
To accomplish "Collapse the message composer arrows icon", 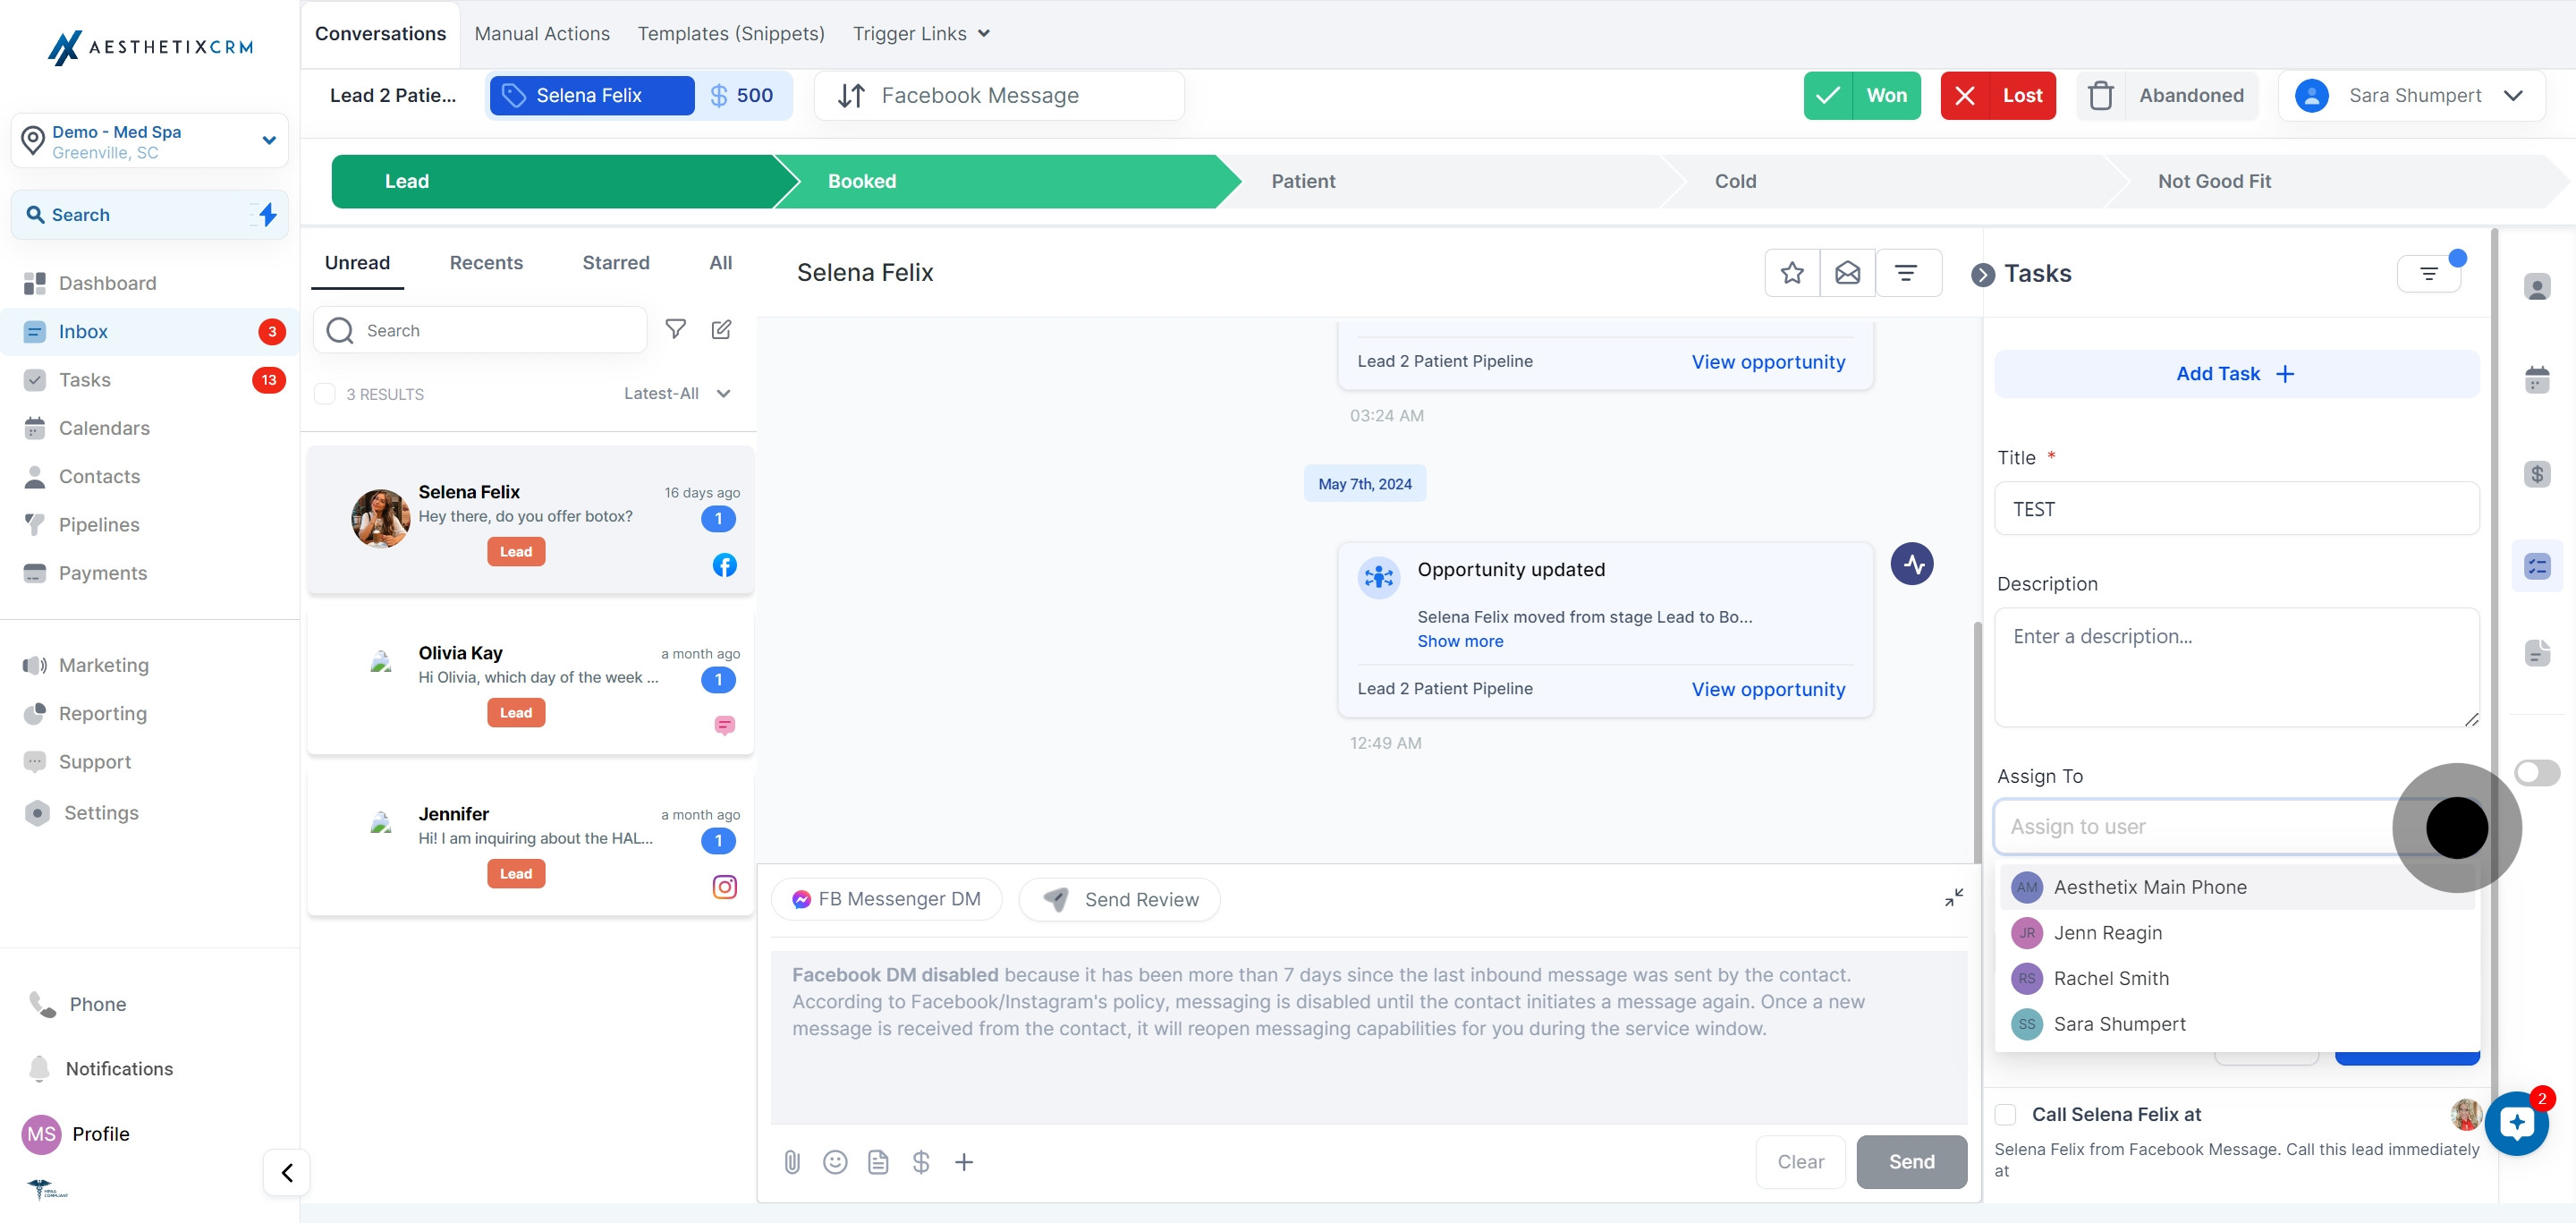I will point(1953,898).
